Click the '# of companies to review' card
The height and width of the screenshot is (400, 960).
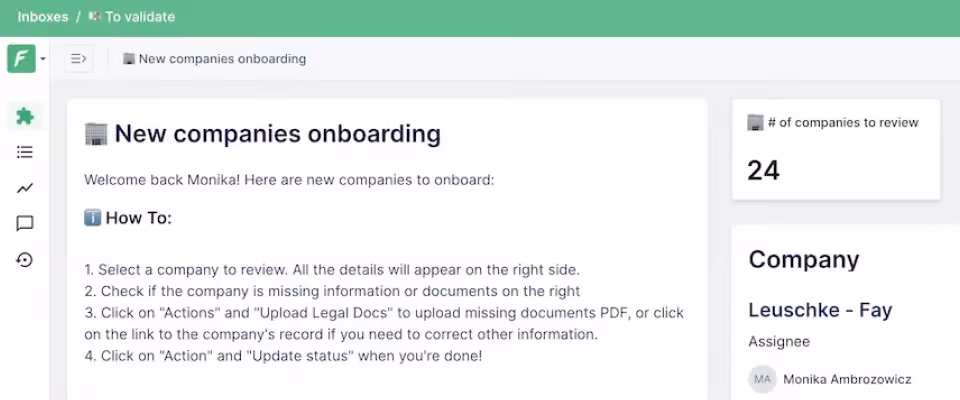coord(836,149)
